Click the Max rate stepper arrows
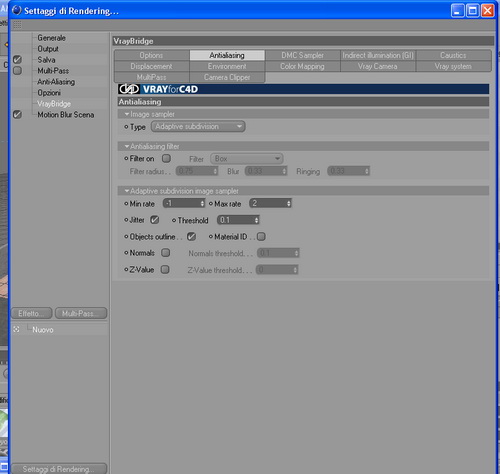500x474 pixels. point(289,203)
